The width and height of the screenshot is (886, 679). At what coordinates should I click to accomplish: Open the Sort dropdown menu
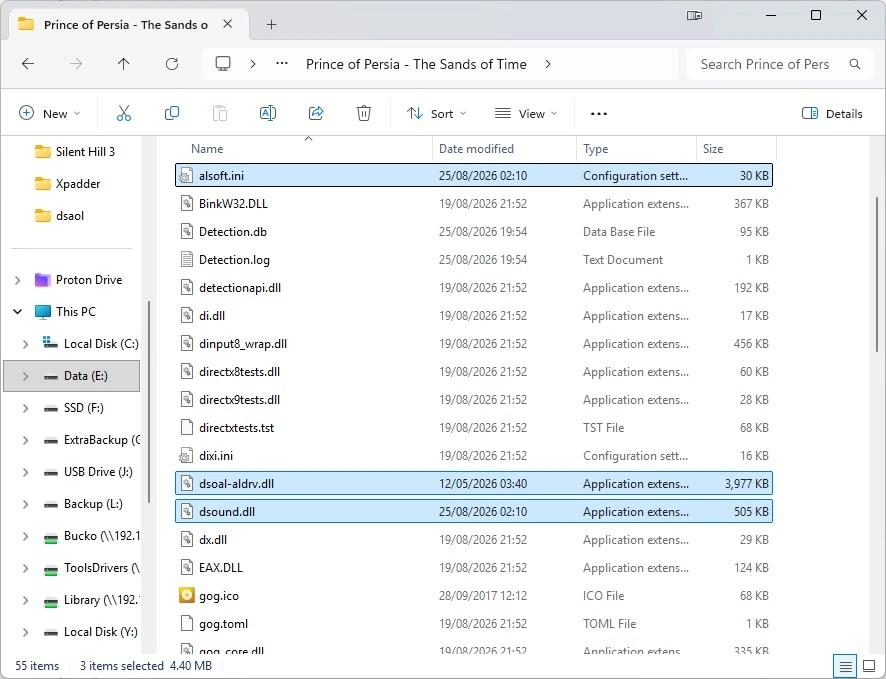[x=436, y=114]
